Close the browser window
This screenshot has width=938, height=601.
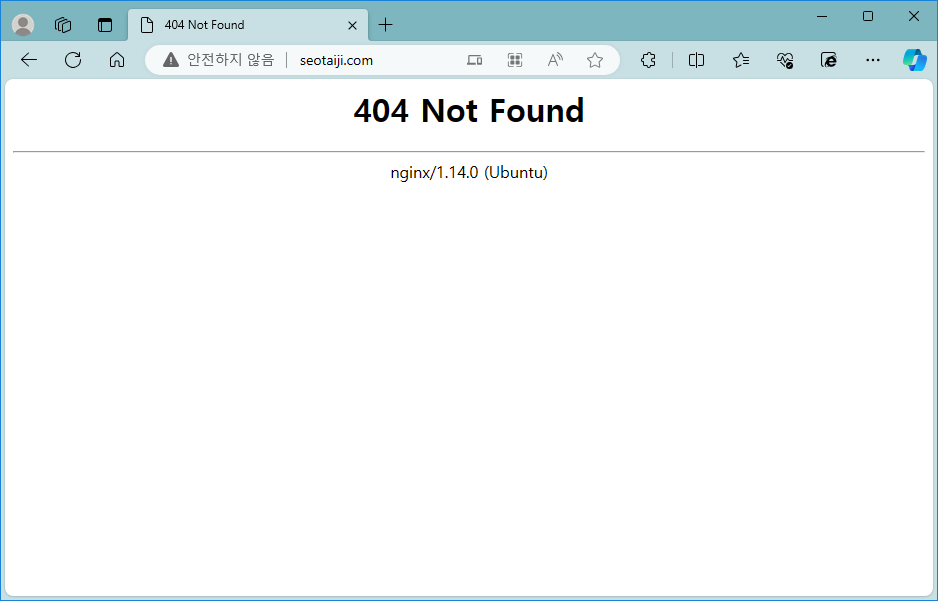(913, 16)
